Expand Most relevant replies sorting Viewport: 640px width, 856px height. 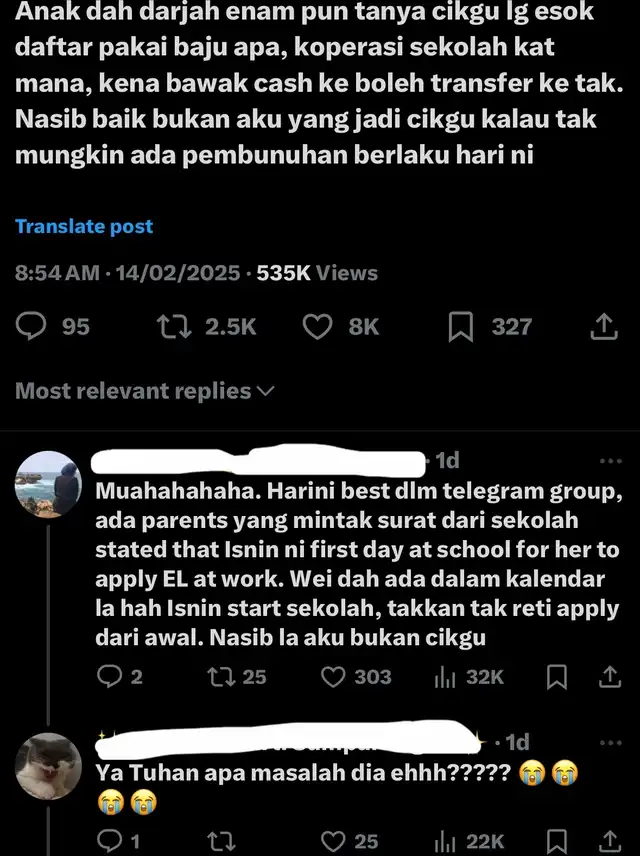145,391
